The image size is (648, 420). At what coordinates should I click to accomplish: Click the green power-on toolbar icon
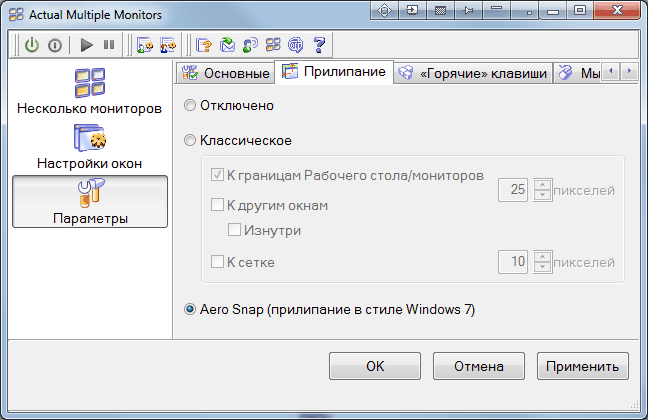tap(32, 45)
